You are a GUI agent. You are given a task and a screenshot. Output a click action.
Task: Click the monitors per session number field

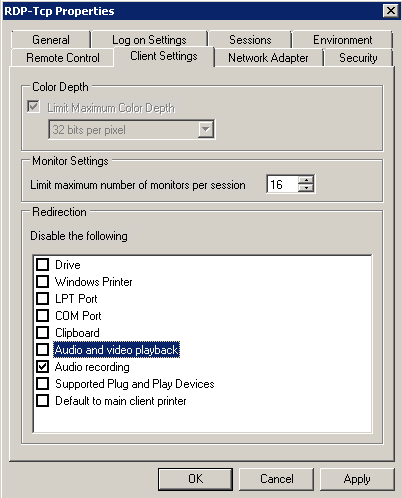tap(282, 184)
